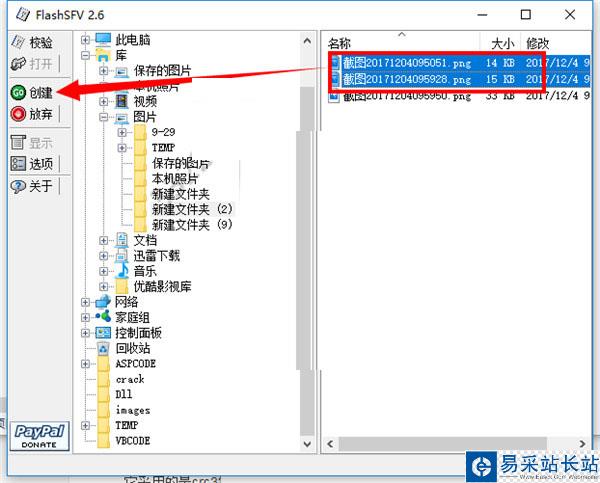Image resolution: width=600 pixels, height=483 pixels.
Task: Collapse the 库 library tree node
Action: click(86, 55)
